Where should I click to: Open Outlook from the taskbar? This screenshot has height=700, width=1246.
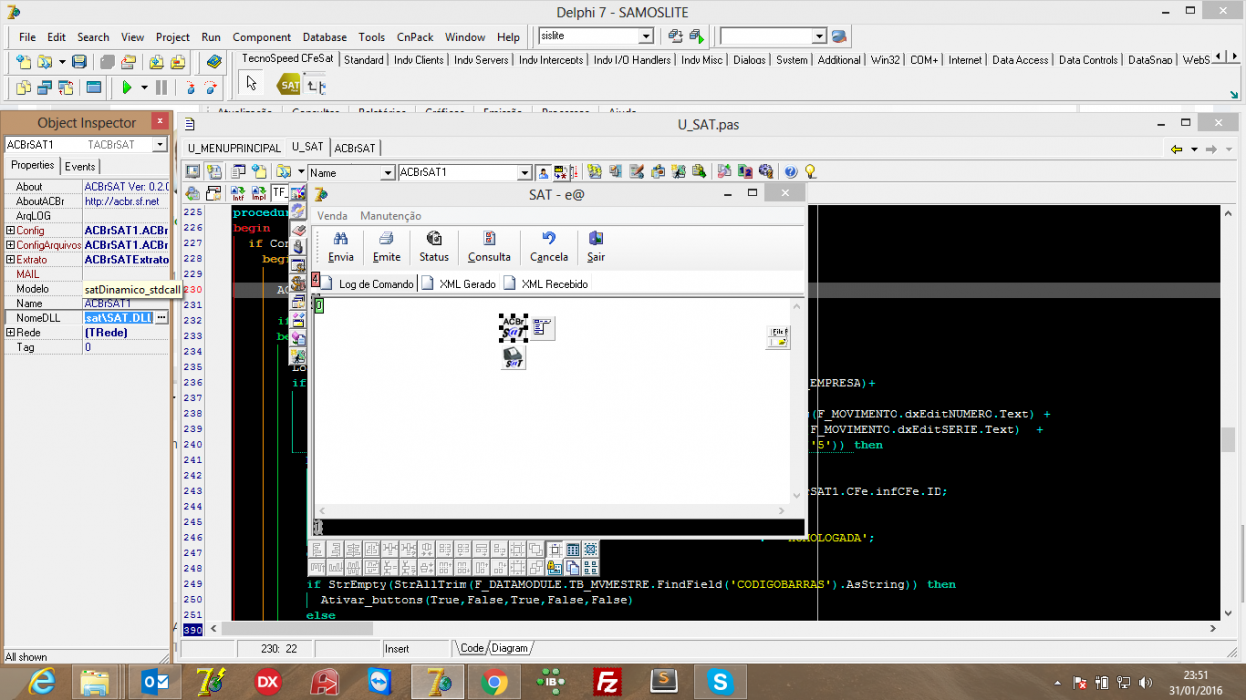point(155,682)
